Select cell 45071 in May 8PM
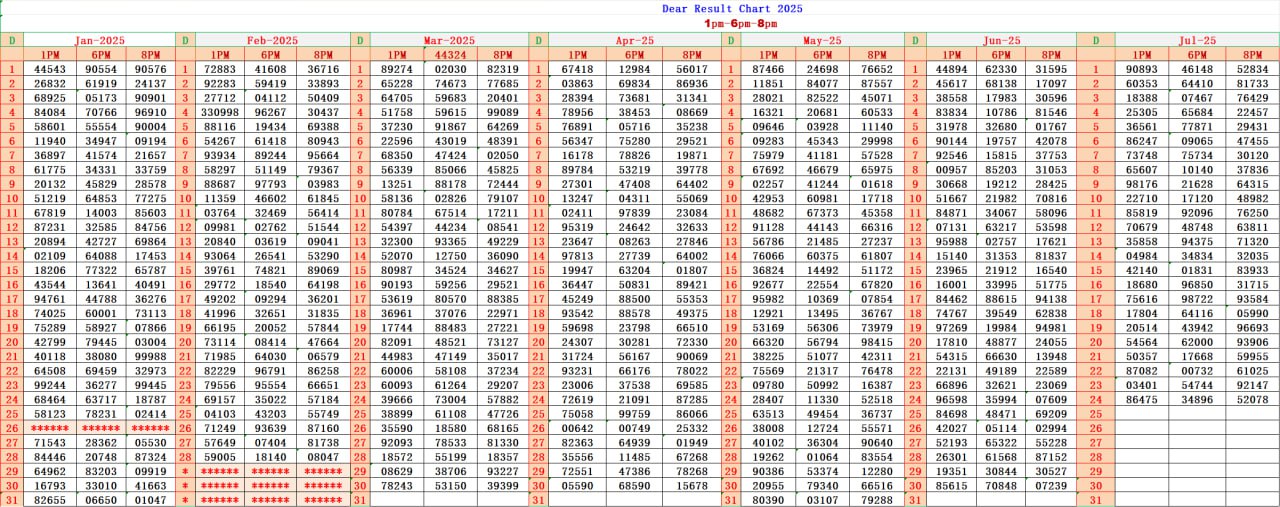Screen dimensions: 1280x507 point(877,98)
